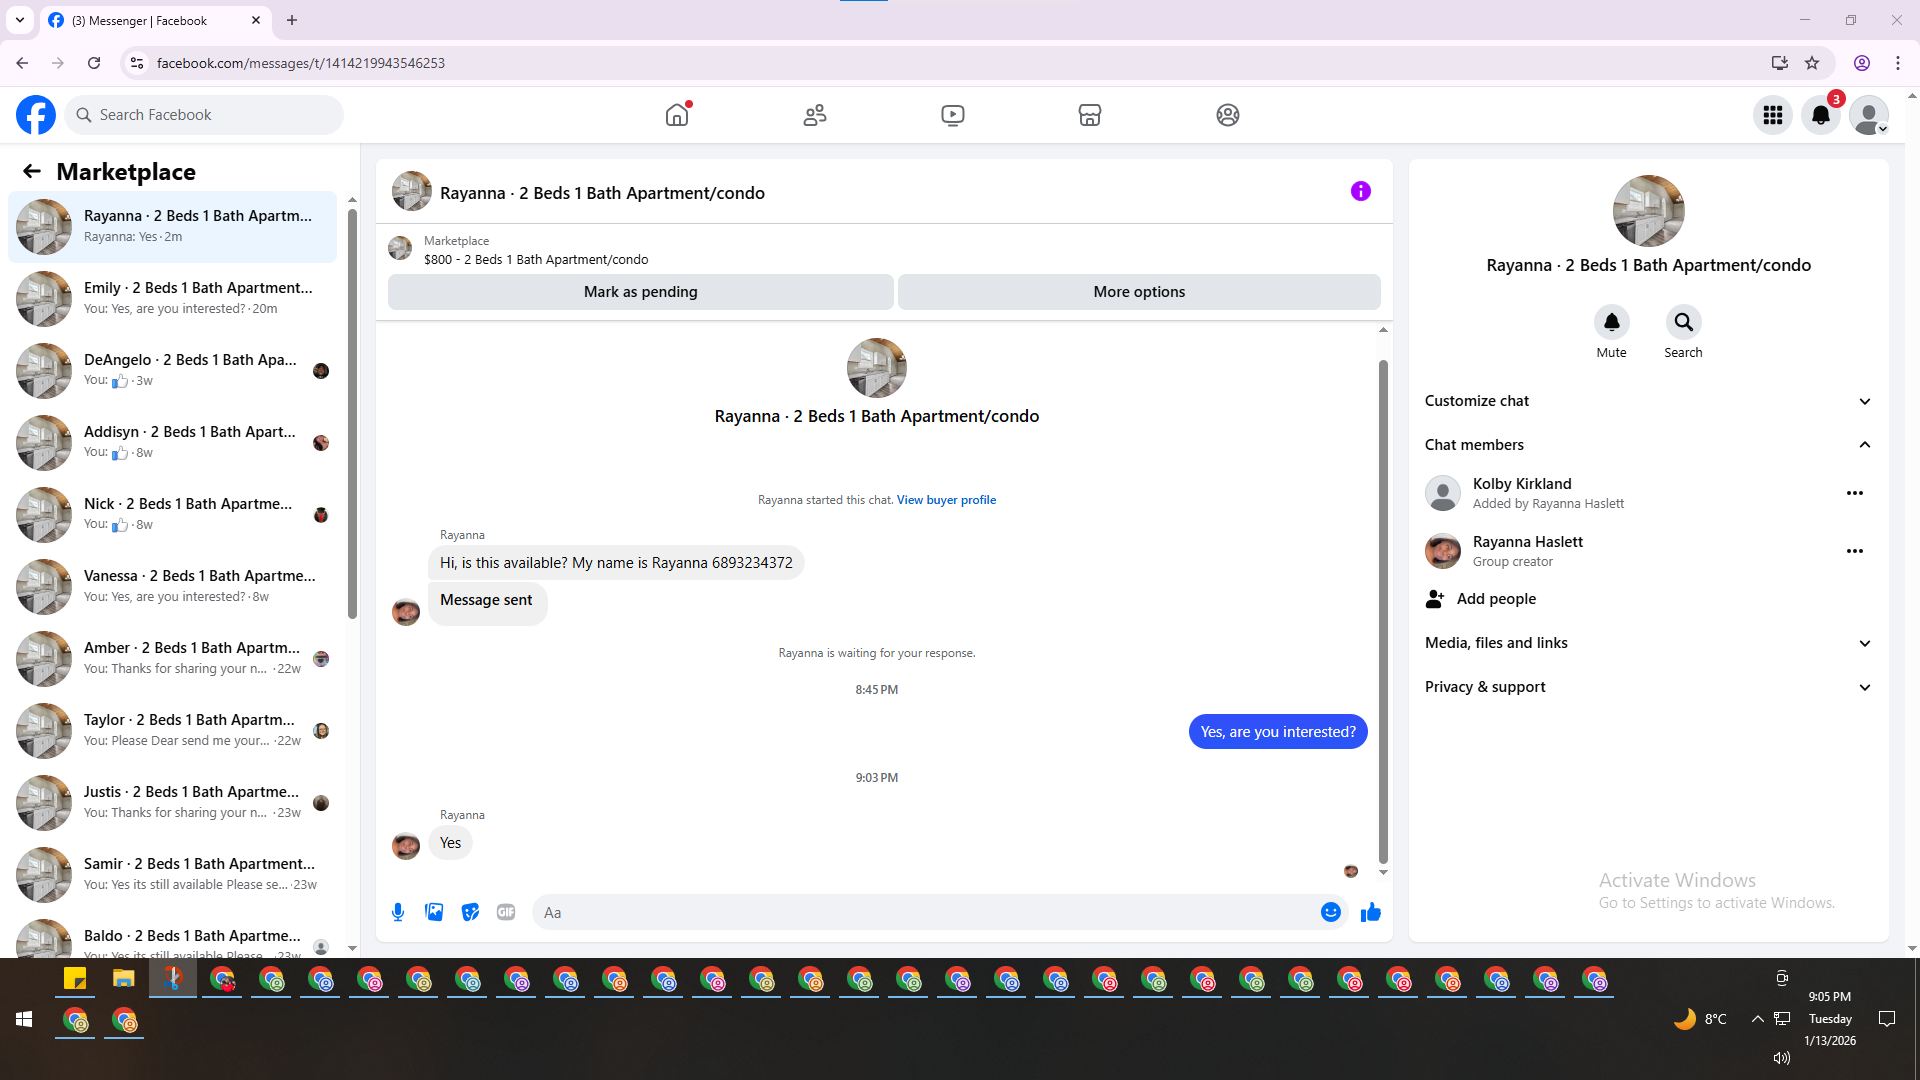This screenshot has width=1920, height=1080.
Task: Open the GIF picker icon
Action: pyautogui.click(x=506, y=912)
